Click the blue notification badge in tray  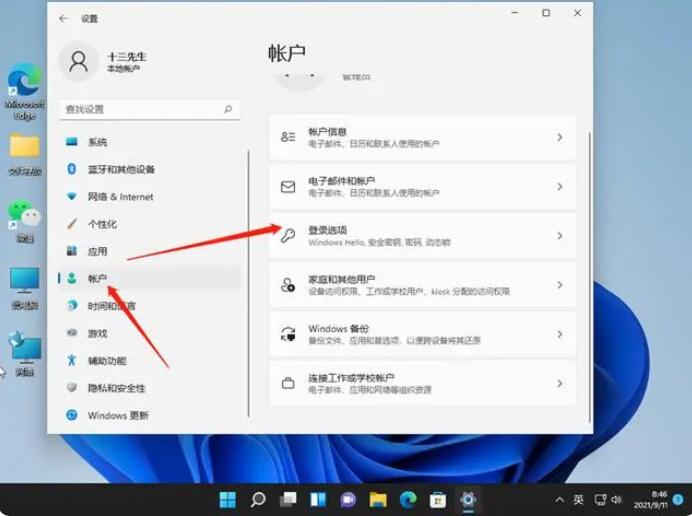tap(678, 499)
